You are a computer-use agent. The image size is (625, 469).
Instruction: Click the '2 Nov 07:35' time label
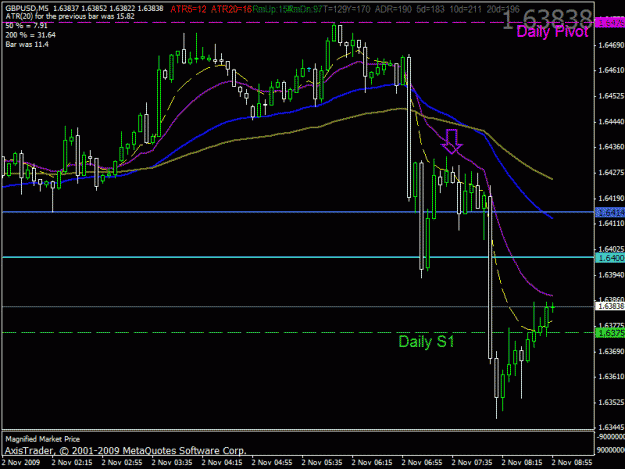[472, 463]
